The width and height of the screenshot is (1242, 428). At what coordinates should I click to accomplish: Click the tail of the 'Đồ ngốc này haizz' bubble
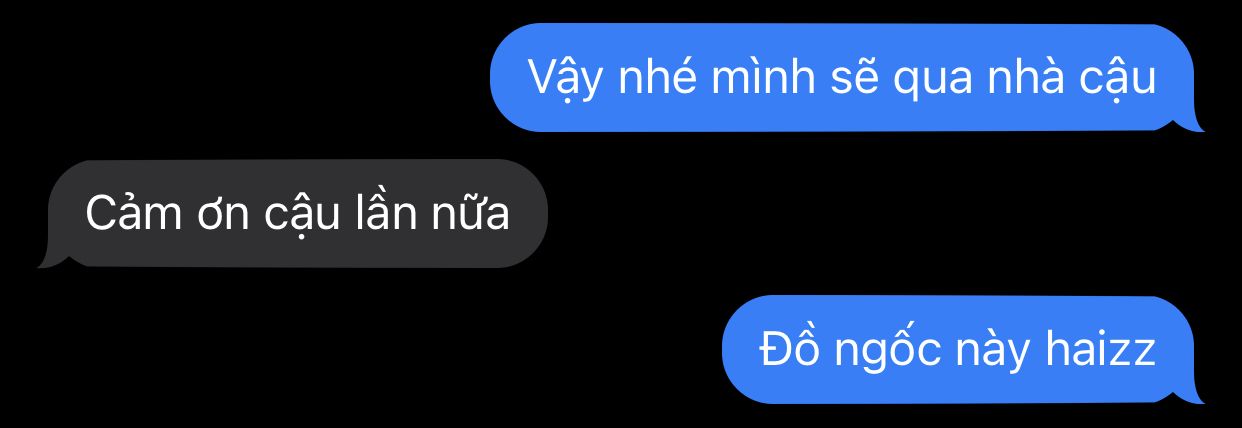point(1191,394)
